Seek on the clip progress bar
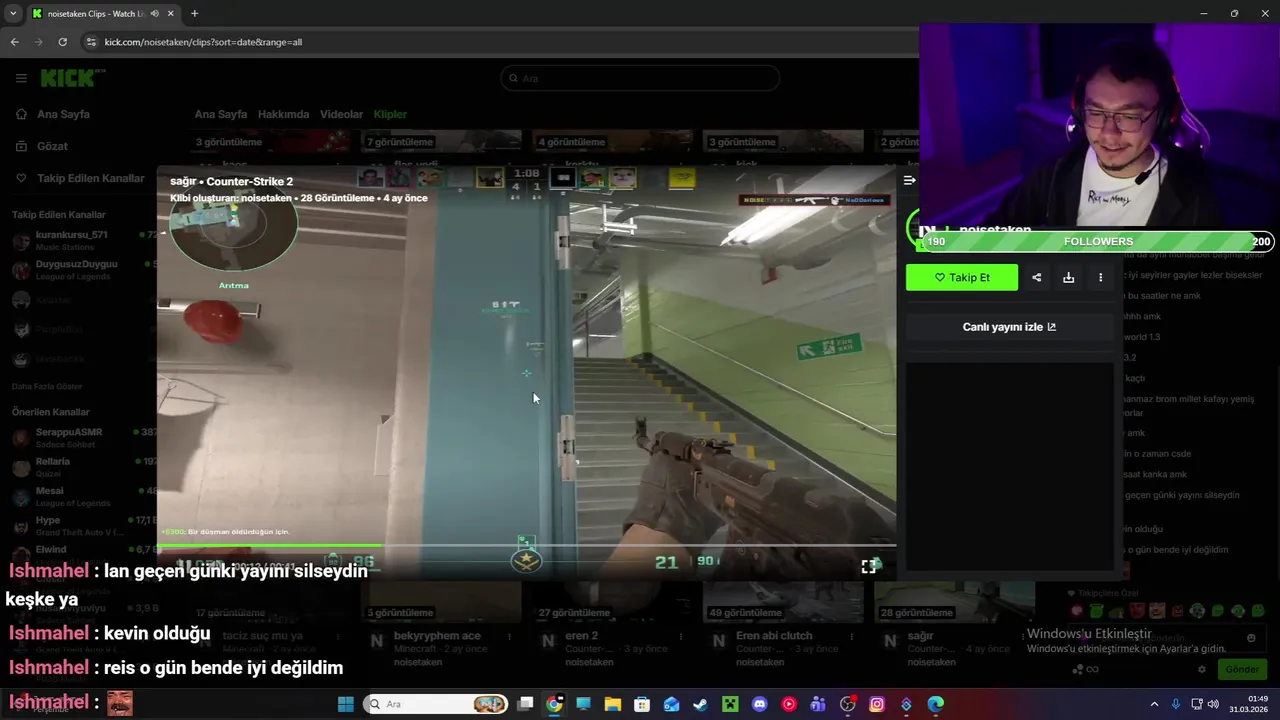The width and height of the screenshot is (1280, 720). (x=526, y=546)
